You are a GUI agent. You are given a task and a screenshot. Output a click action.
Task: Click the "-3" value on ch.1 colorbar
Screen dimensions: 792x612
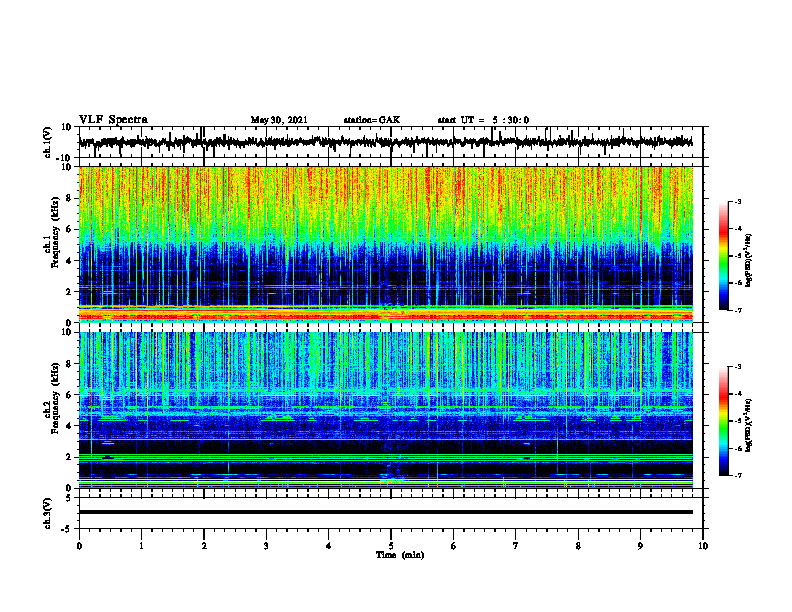click(738, 202)
